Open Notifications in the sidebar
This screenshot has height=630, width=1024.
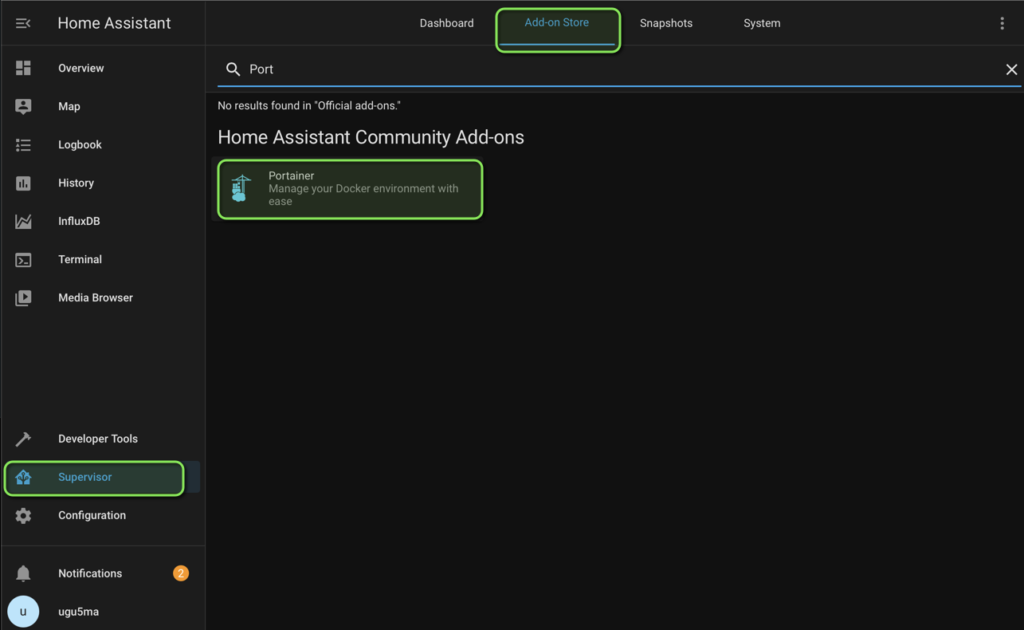[101, 573]
